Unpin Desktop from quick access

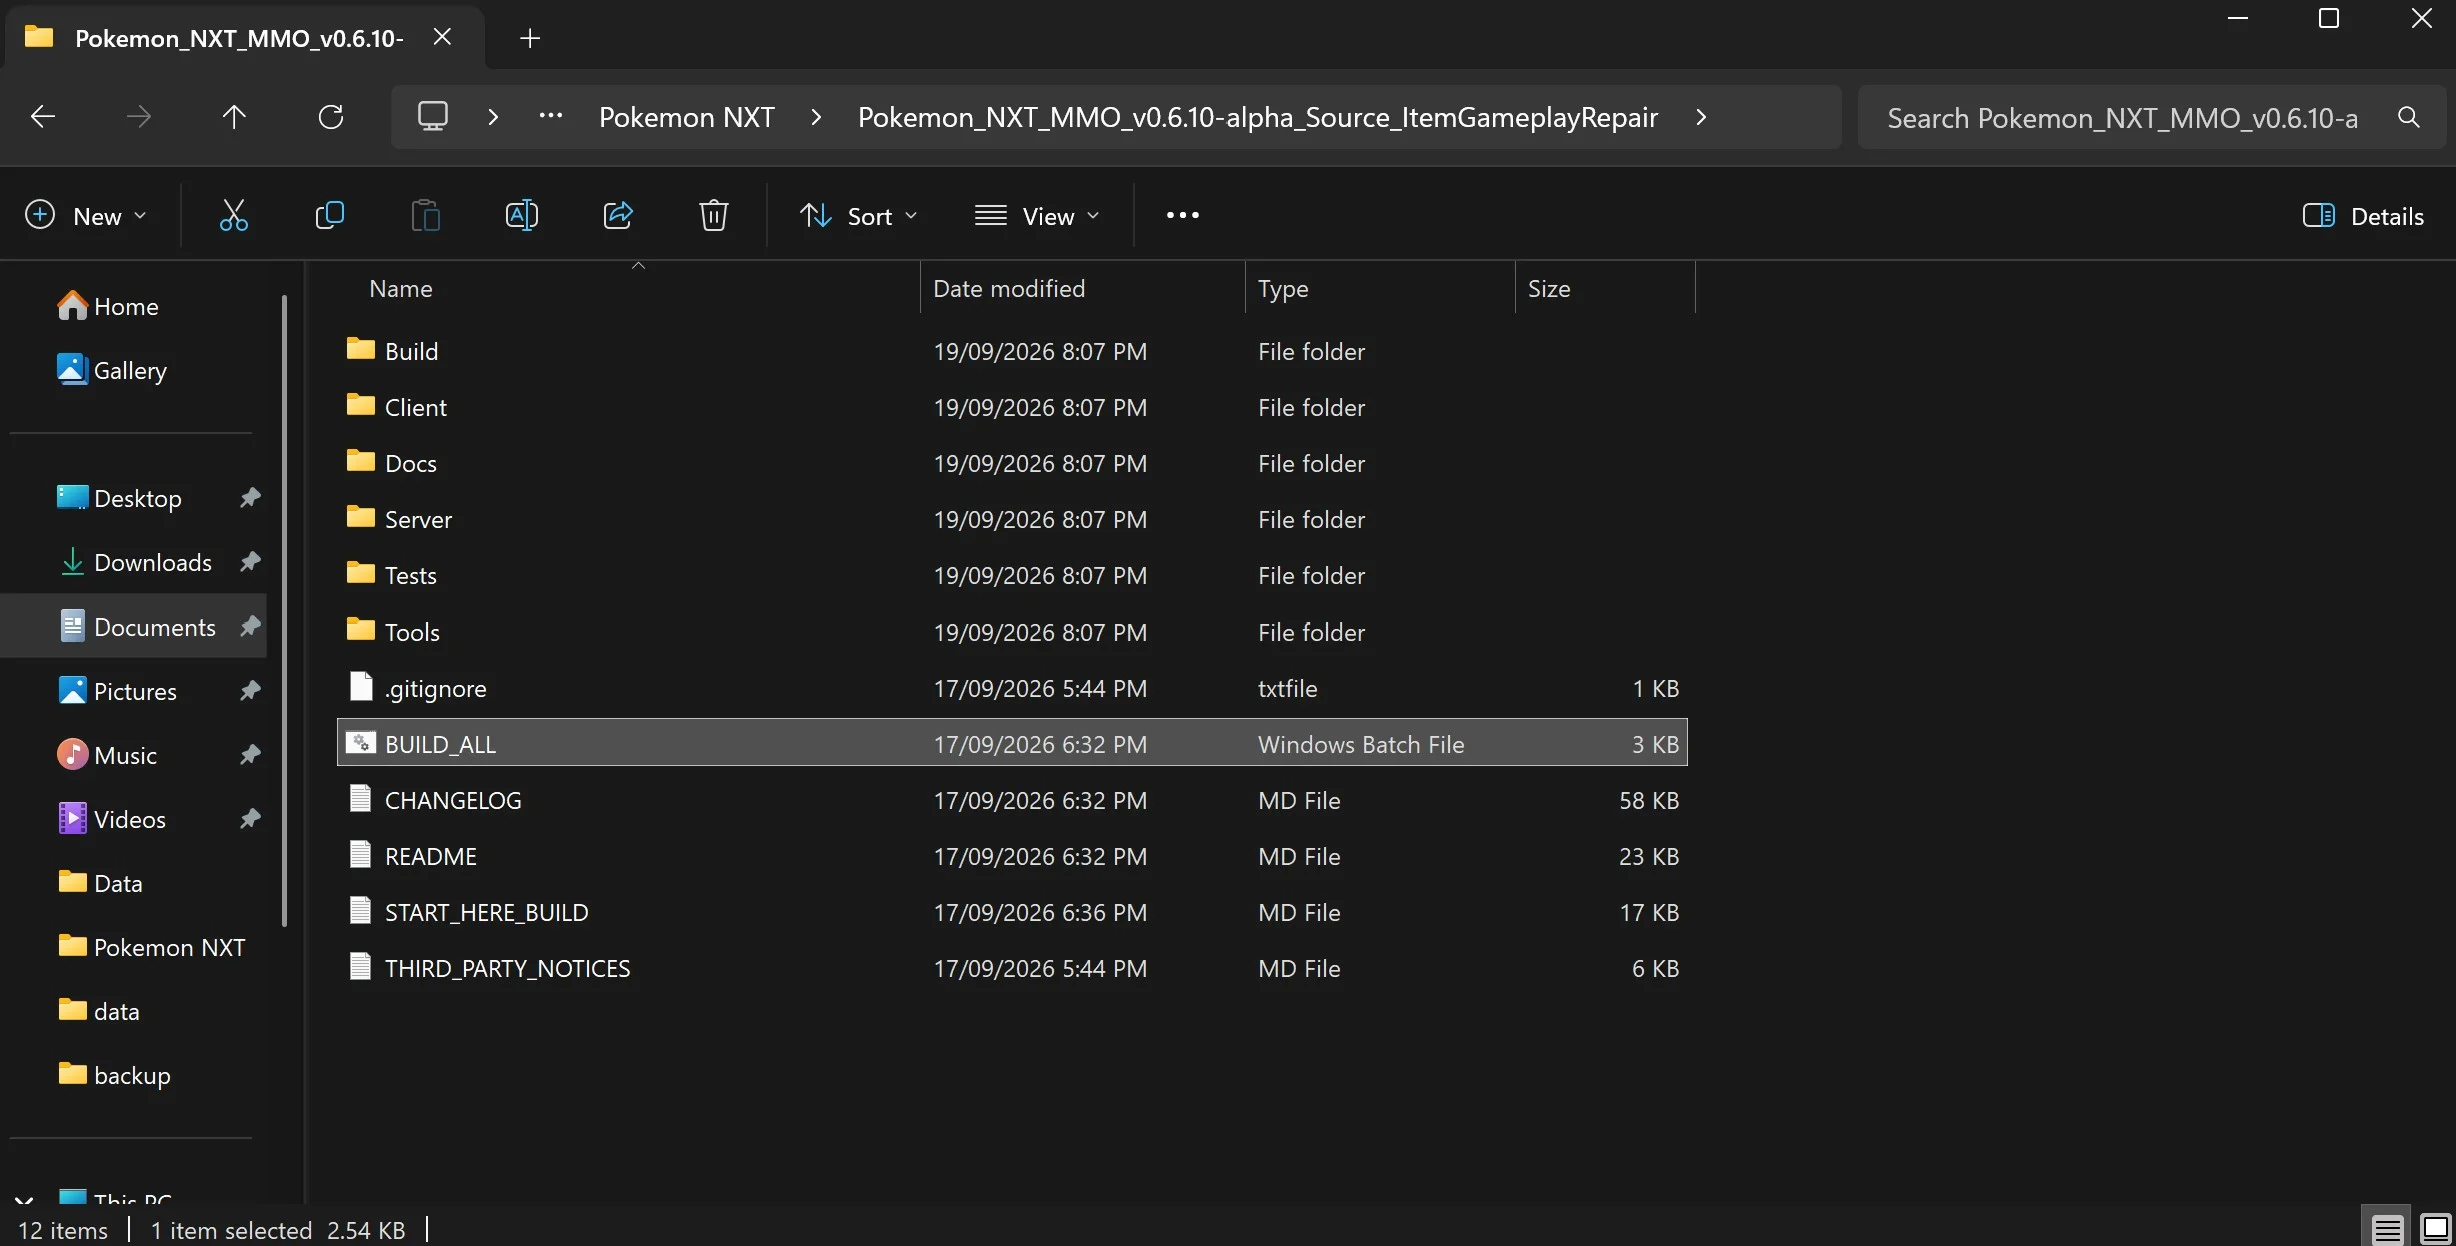(250, 497)
